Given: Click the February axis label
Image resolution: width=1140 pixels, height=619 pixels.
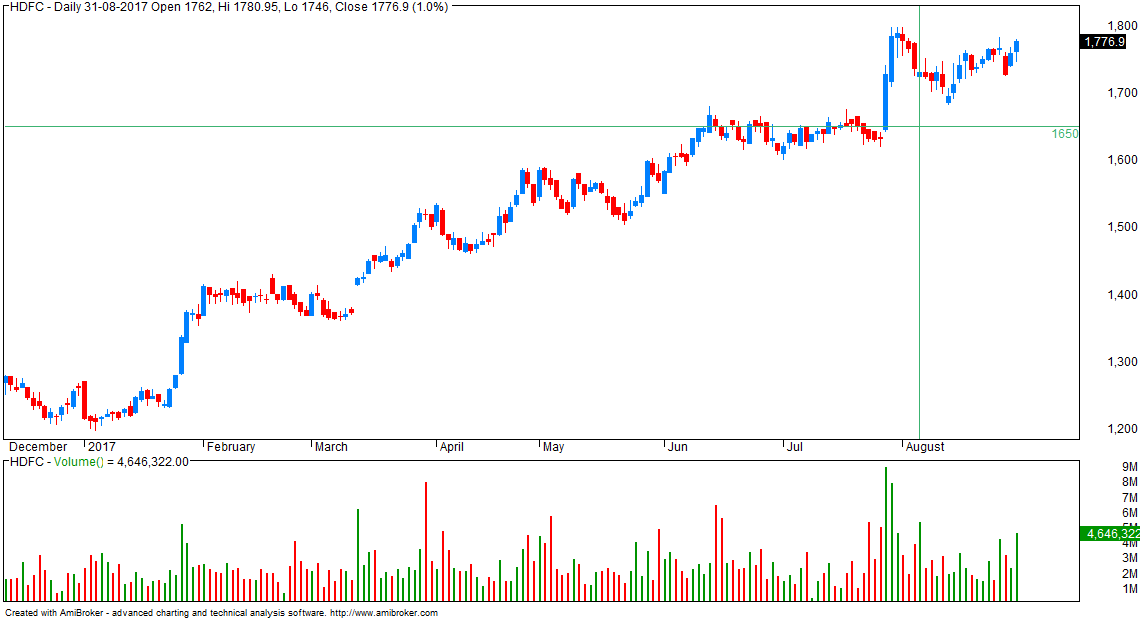Looking at the screenshot, I should click(229, 446).
